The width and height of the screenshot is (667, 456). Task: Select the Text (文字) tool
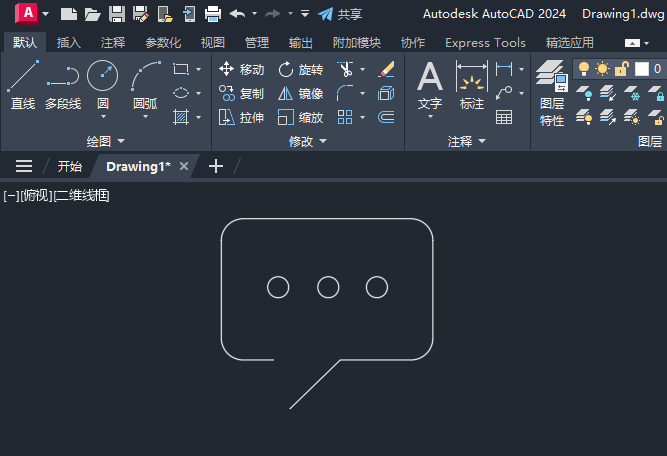coord(430,86)
